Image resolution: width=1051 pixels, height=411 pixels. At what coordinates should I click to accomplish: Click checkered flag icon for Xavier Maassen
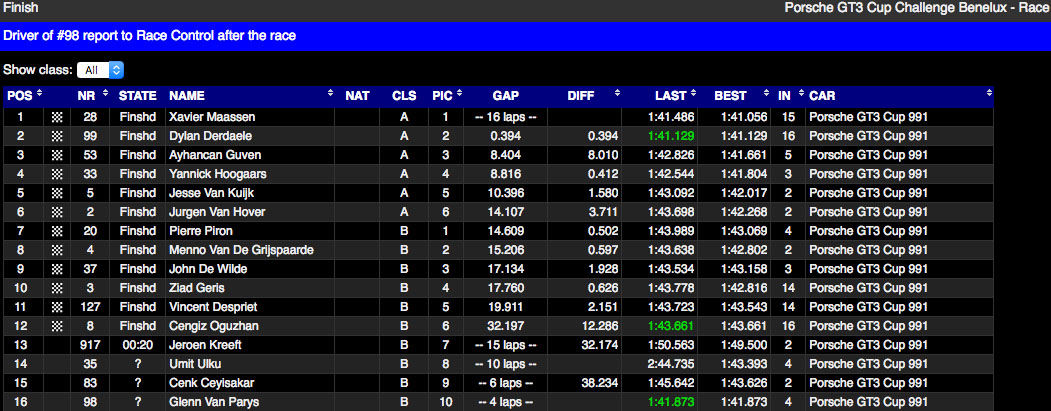pyautogui.click(x=57, y=117)
